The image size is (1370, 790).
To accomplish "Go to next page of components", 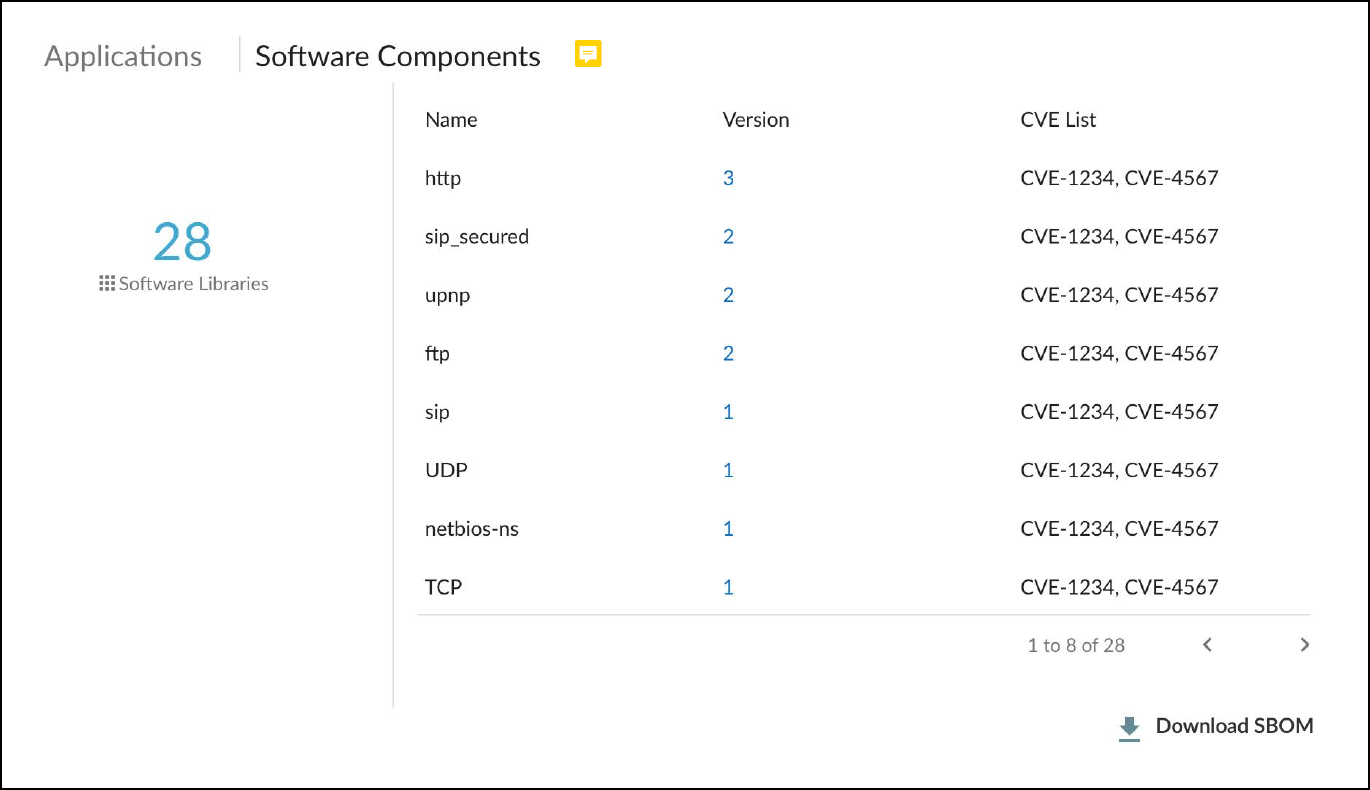I will tap(1304, 645).
